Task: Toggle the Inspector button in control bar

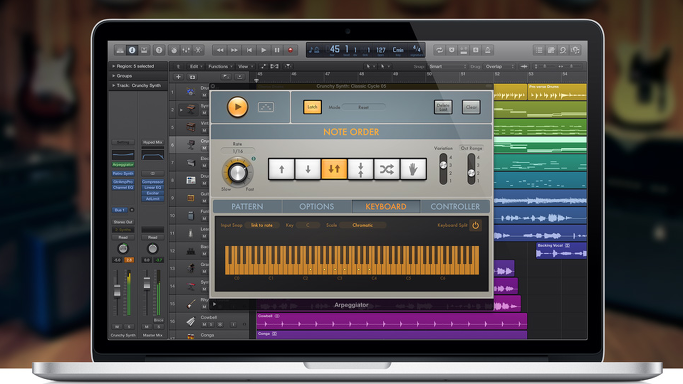Action: coord(132,50)
